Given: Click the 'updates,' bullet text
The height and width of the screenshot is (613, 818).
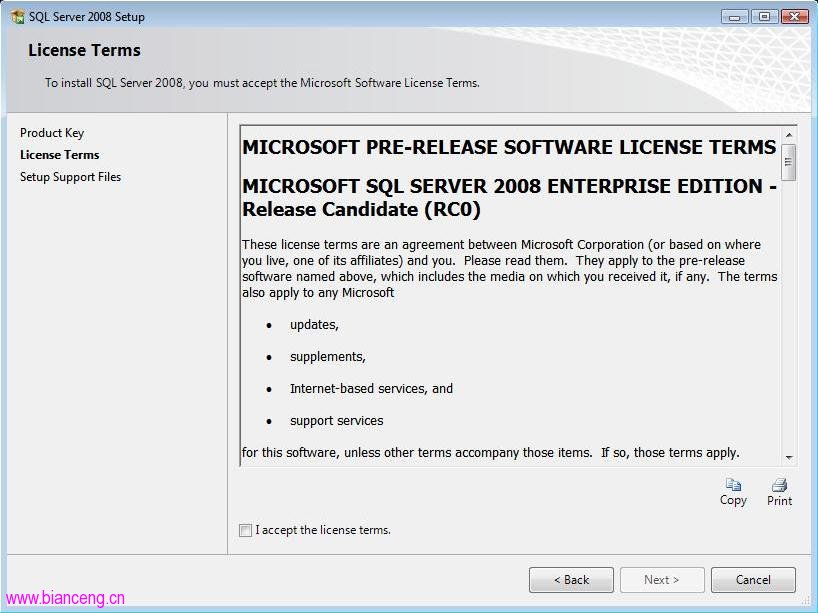Looking at the screenshot, I should [314, 324].
